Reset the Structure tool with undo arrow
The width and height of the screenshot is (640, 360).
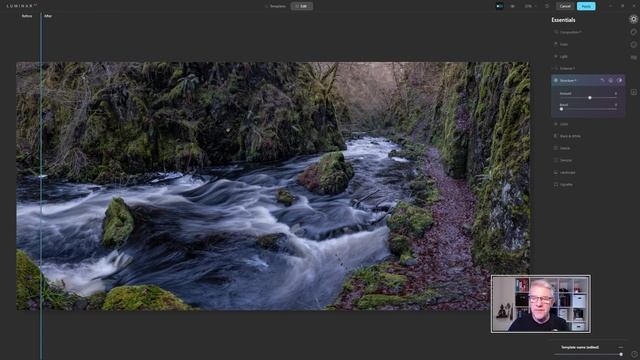[x=602, y=80]
